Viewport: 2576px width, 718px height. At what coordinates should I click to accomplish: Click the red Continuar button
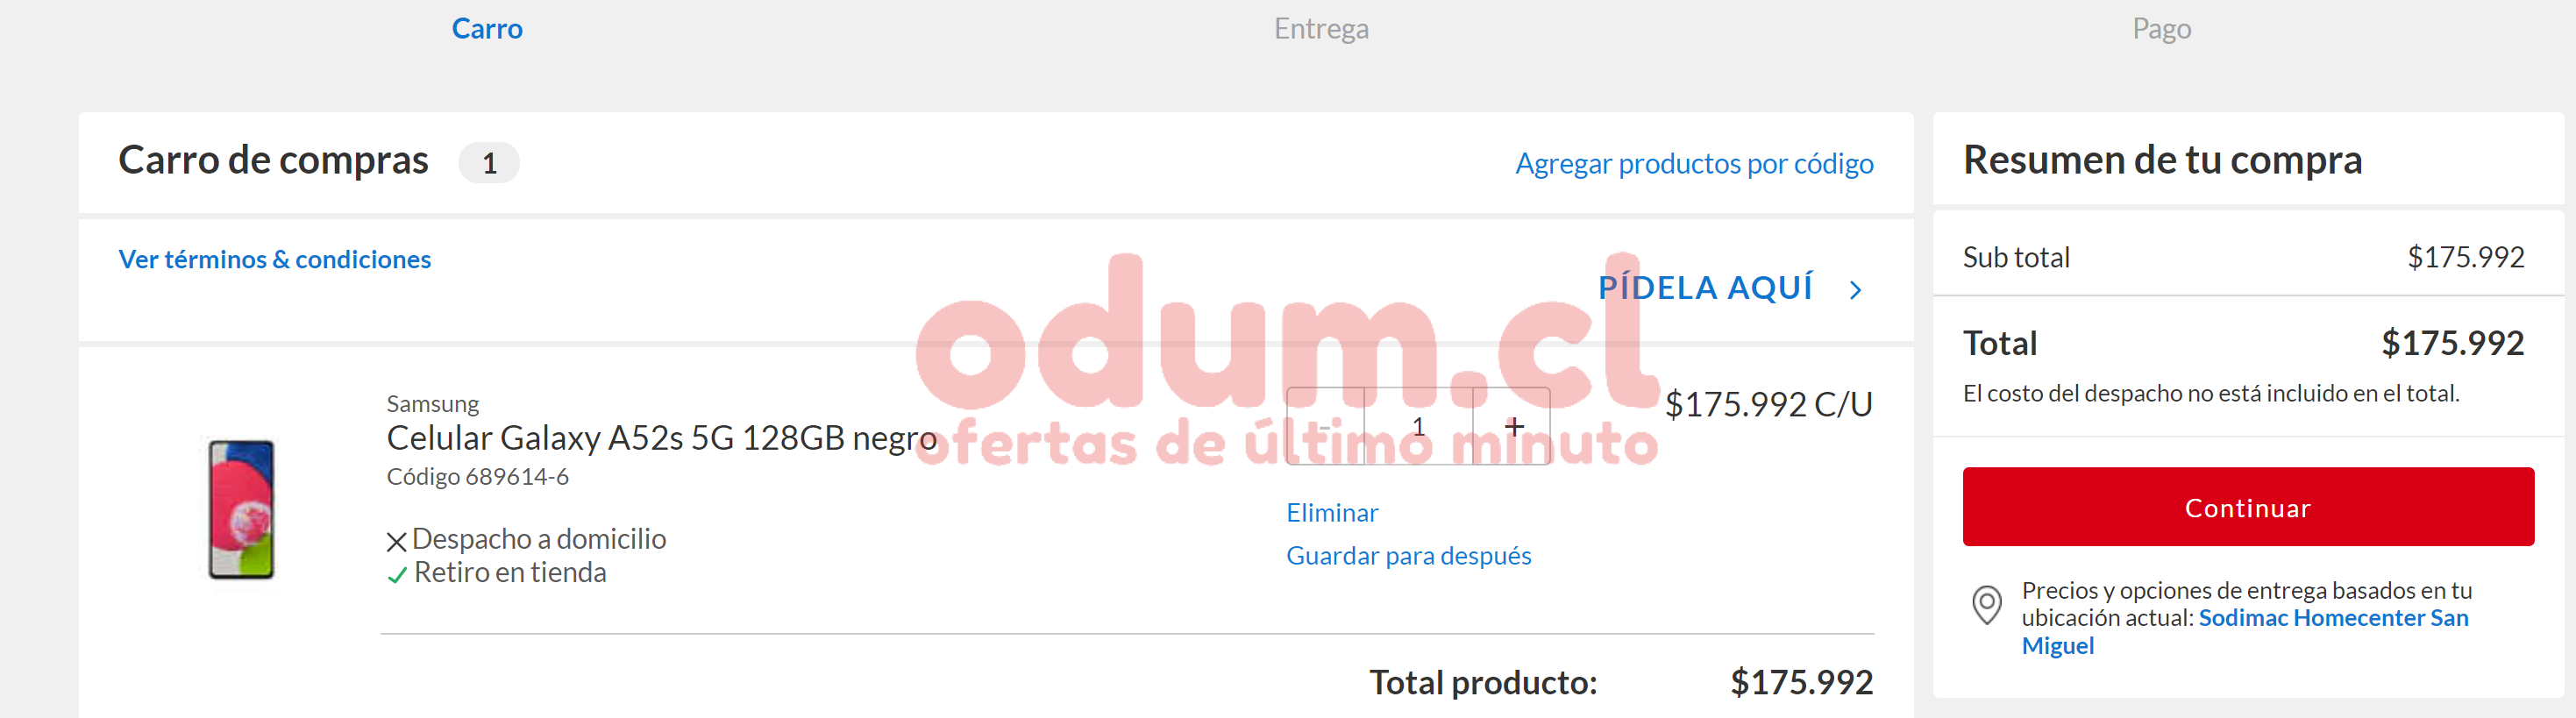(x=2248, y=507)
